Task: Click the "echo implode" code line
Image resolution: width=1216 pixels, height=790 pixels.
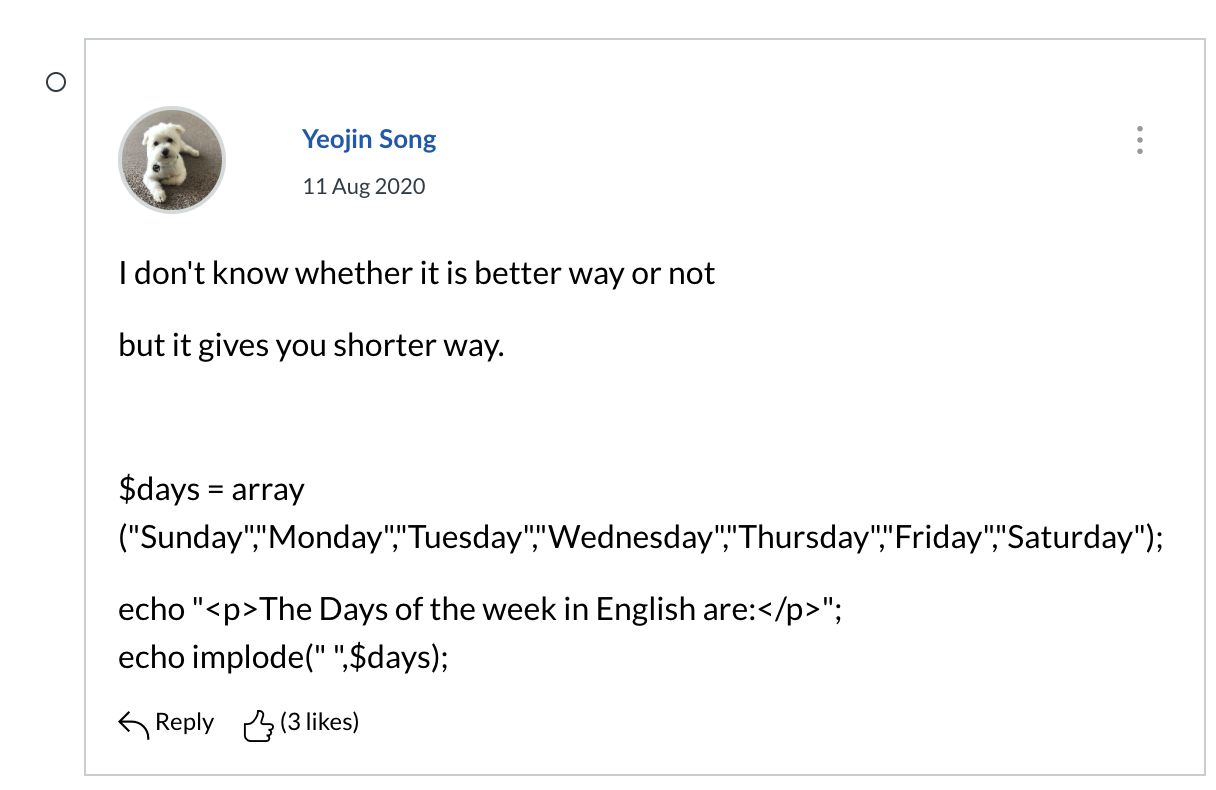Action: coord(283,657)
